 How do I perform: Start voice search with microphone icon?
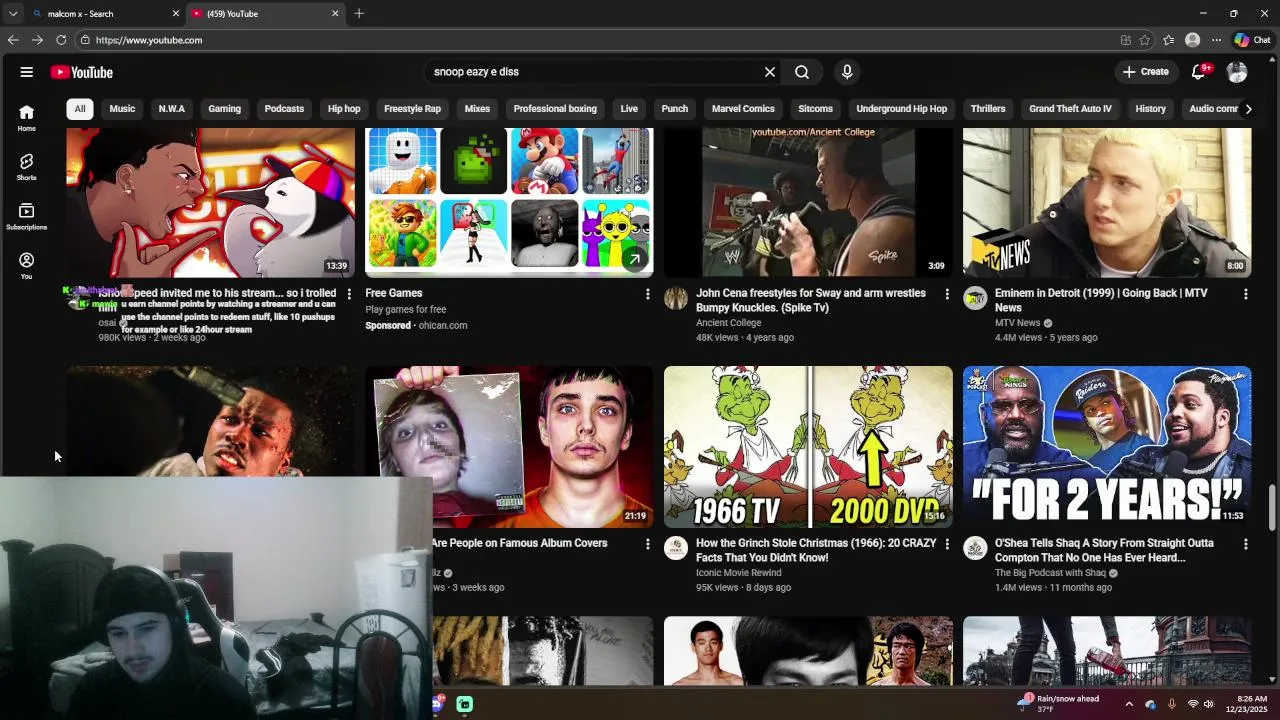pos(847,72)
